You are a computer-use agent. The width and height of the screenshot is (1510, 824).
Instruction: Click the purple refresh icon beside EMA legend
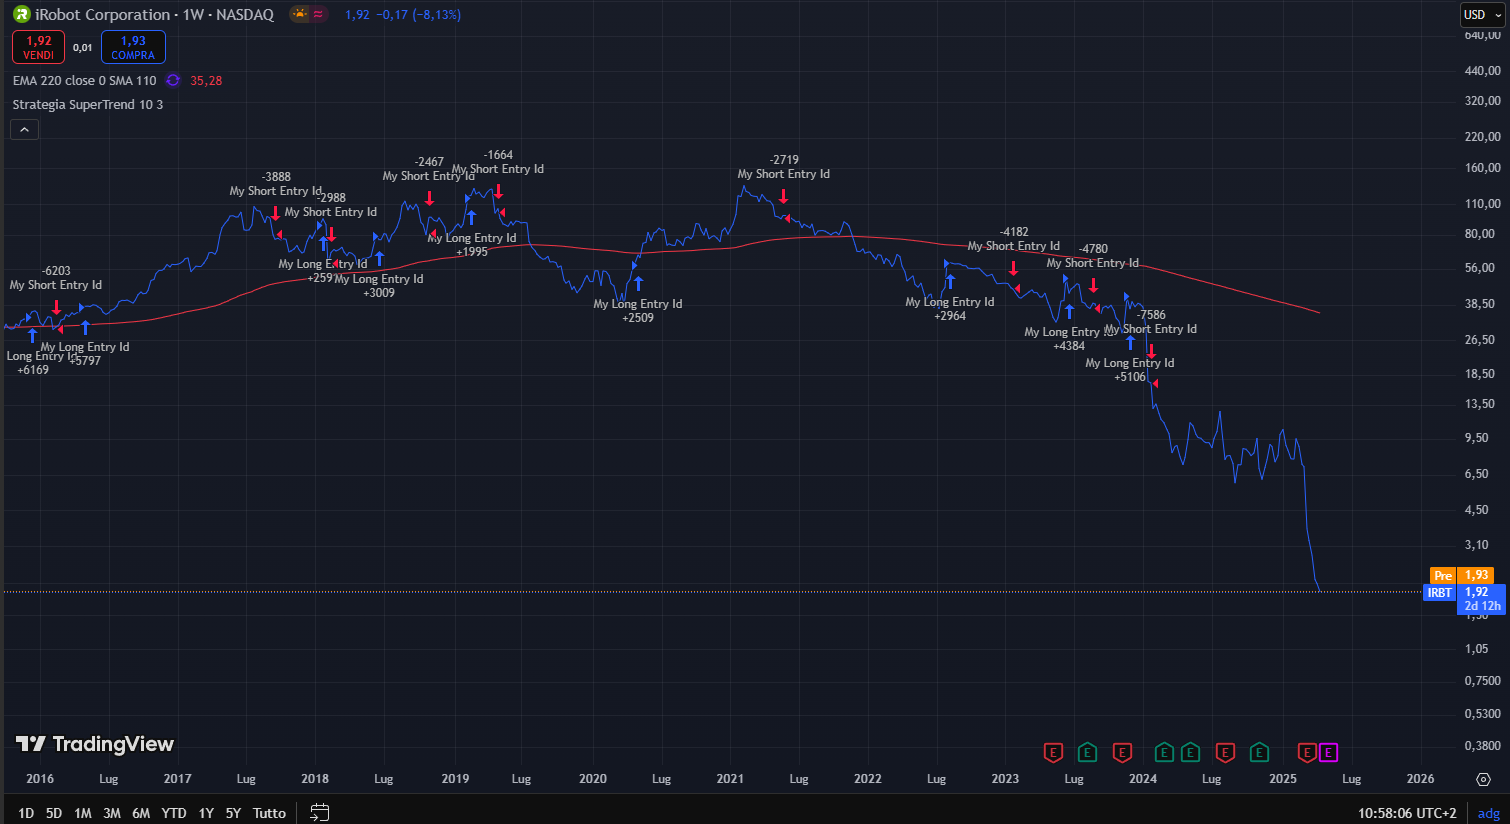(x=173, y=80)
